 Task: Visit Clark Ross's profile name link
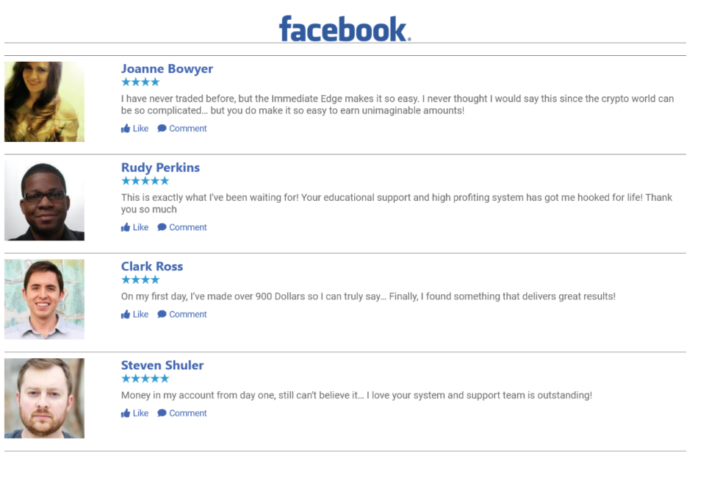coord(152,267)
